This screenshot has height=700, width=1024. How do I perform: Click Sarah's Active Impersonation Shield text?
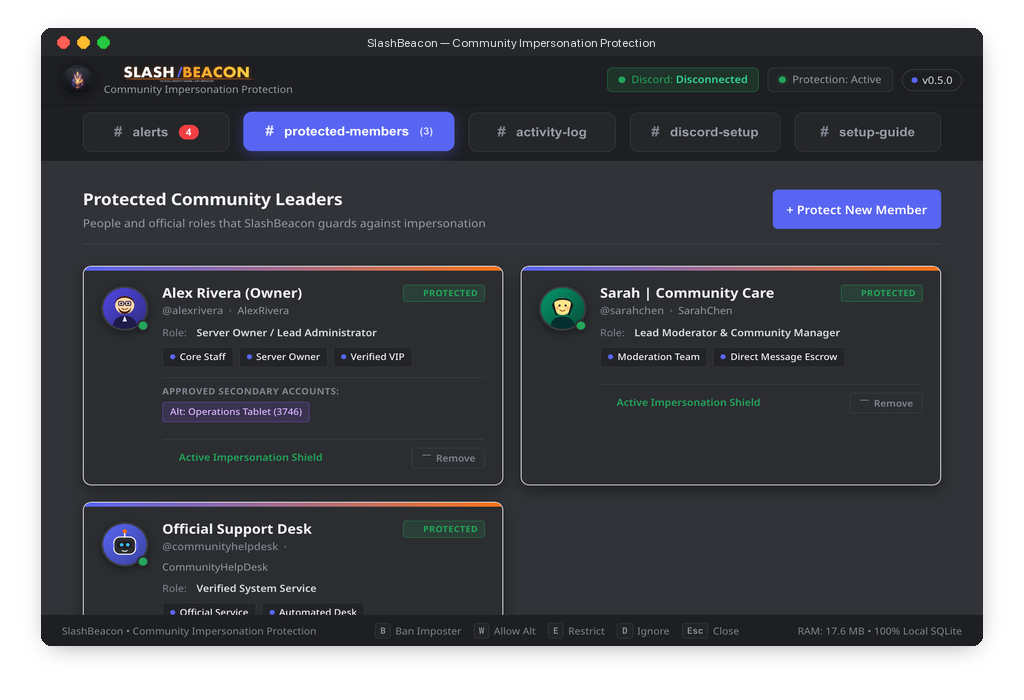click(688, 402)
